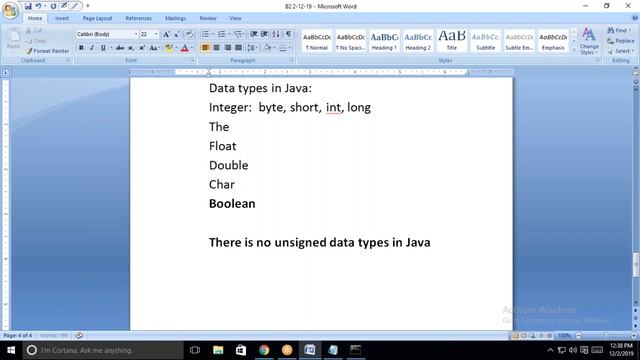The width and height of the screenshot is (640, 360).
Task: Open the Office button menu
Action: pos(10,10)
